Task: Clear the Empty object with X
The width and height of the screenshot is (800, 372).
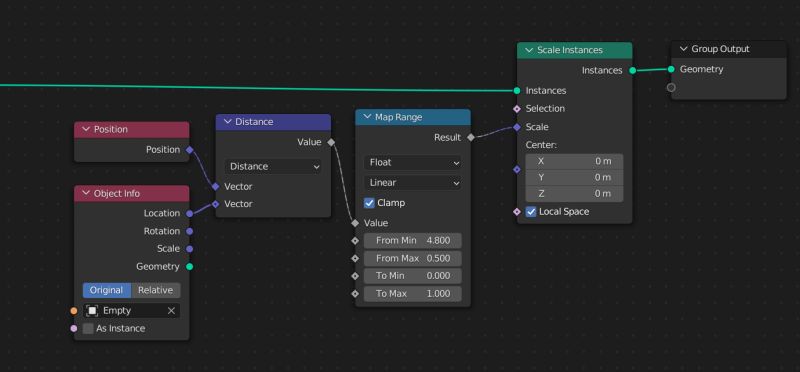Action: (x=171, y=311)
